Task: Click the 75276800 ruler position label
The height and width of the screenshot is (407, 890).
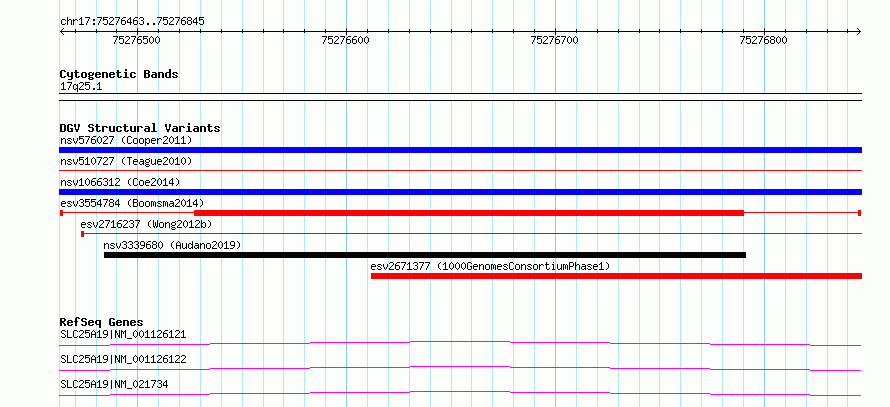Action: point(763,40)
